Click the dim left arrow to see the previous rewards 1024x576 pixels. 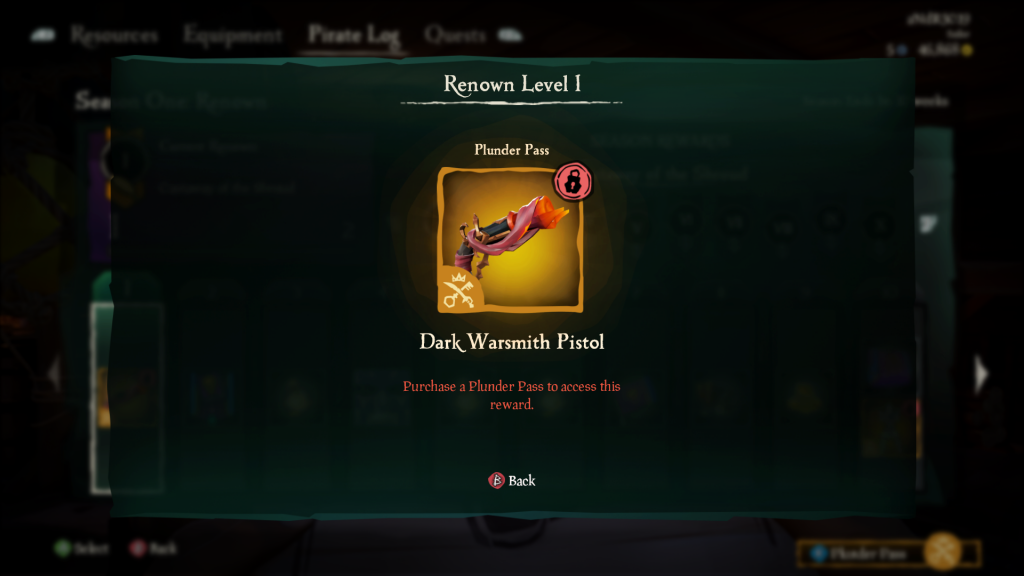tap(54, 374)
